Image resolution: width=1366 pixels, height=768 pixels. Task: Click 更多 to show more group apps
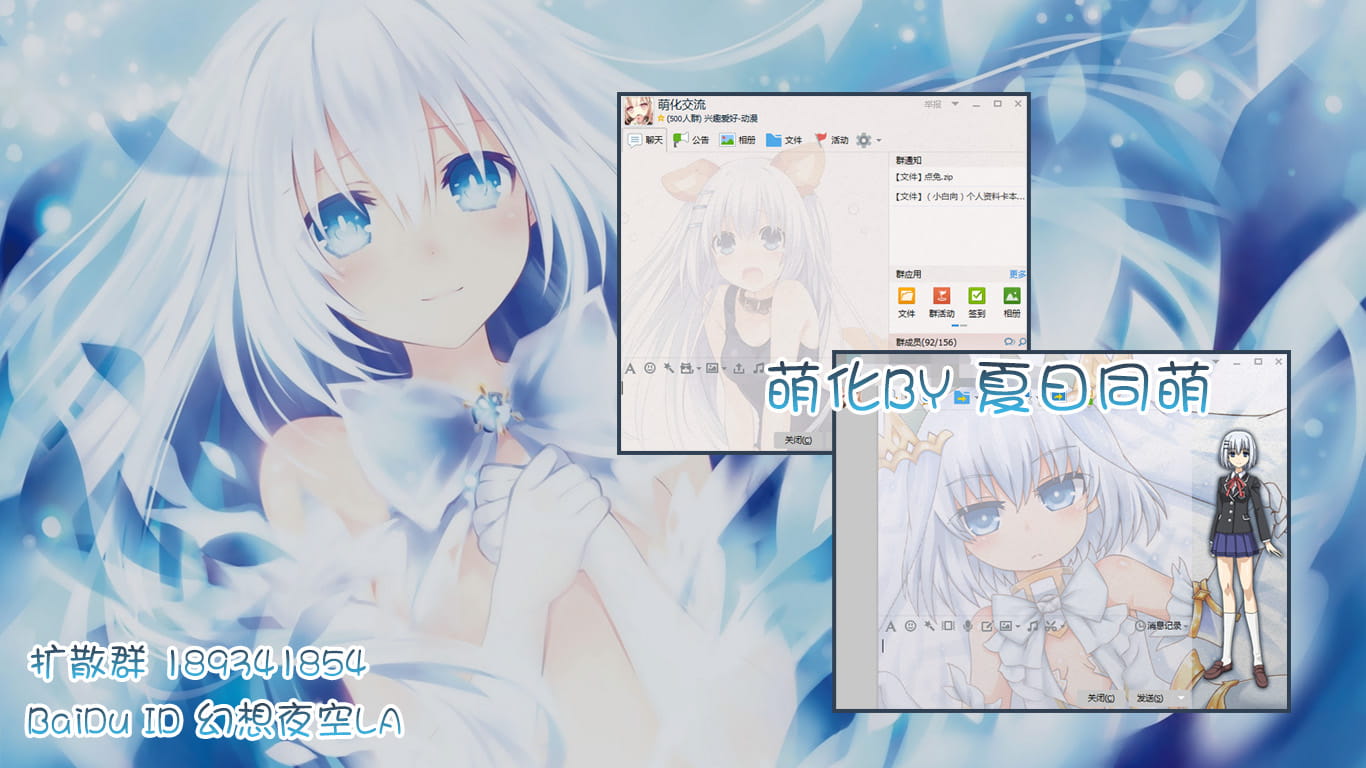pyautogui.click(x=1017, y=274)
